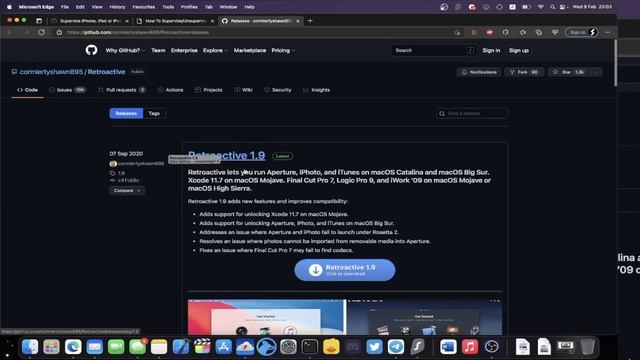Star the Retroactive repository
This screenshot has width=640, height=360.
570,72
